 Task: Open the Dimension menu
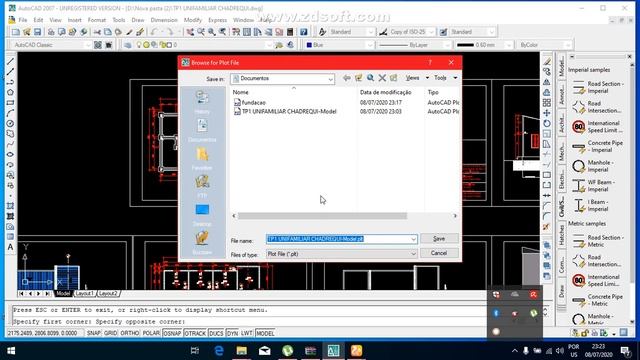pyautogui.click(x=164, y=20)
